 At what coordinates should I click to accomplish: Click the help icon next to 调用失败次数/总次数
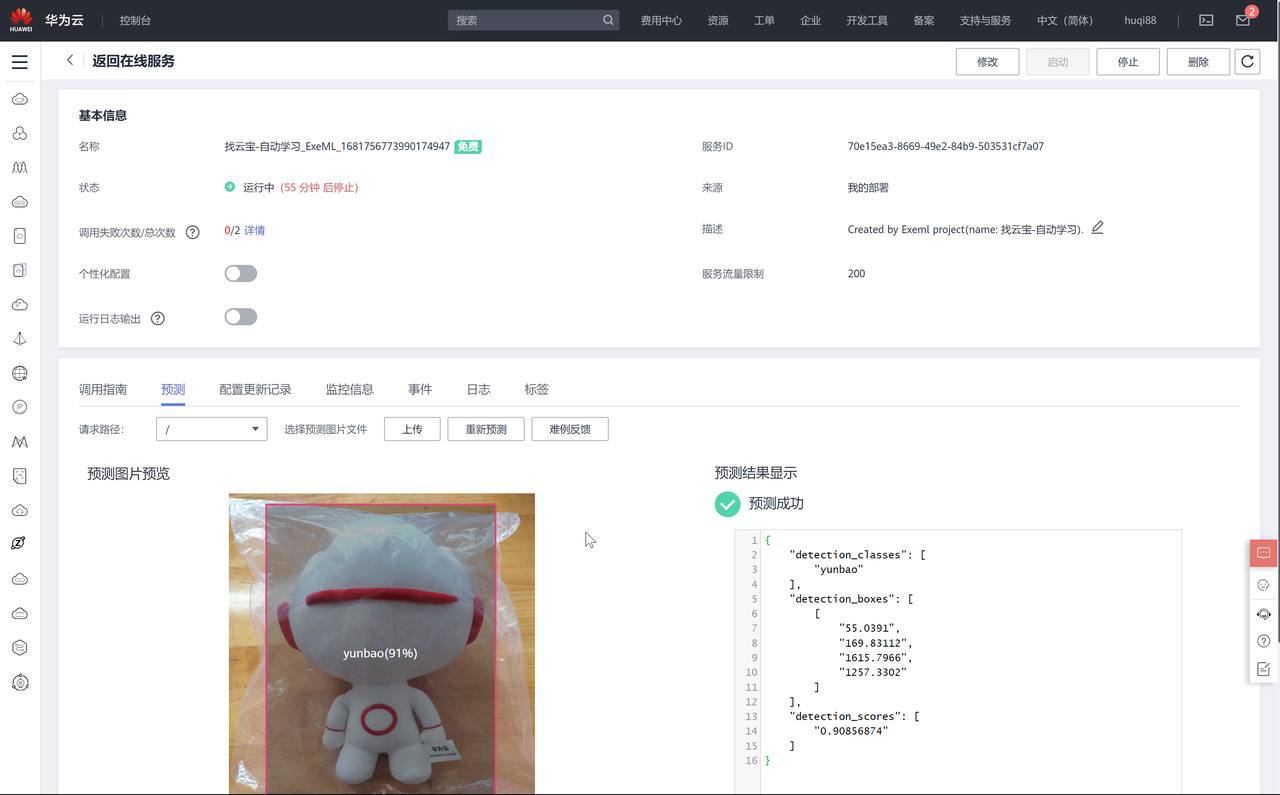[193, 232]
